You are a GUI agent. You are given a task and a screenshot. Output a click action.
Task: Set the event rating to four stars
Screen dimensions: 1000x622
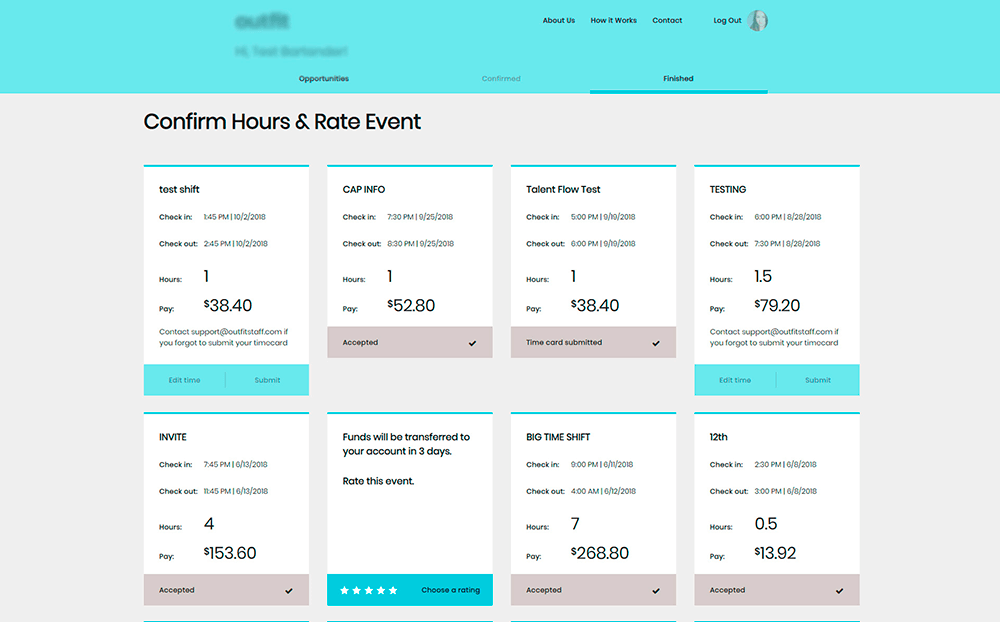pos(381,590)
